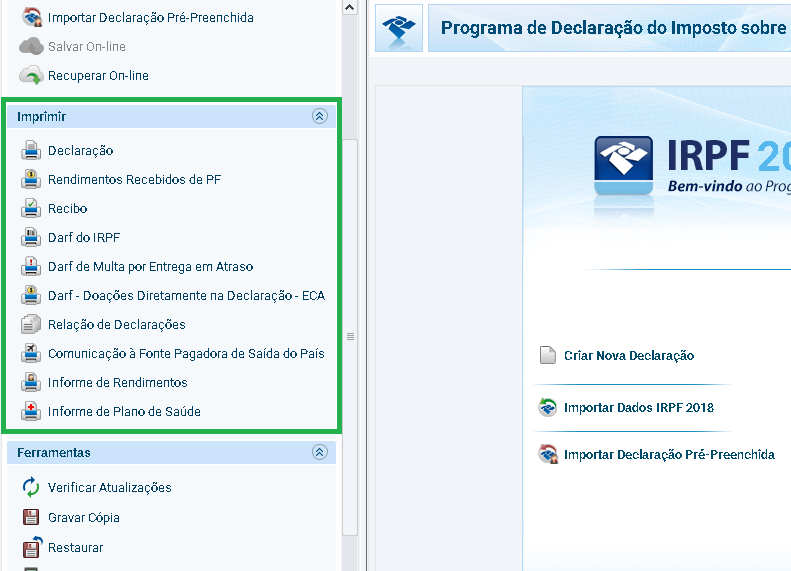Open Declaração print option
Image resolution: width=791 pixels, height=571 pixels.
point(80,151)
